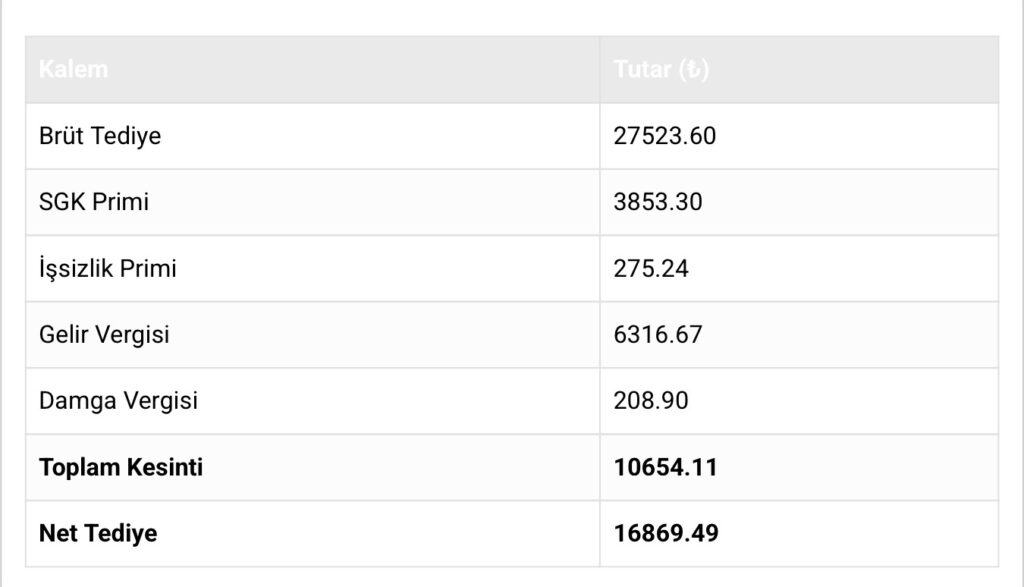Select the total deduction value 10654.11
1024x587 pixels.
666,467
